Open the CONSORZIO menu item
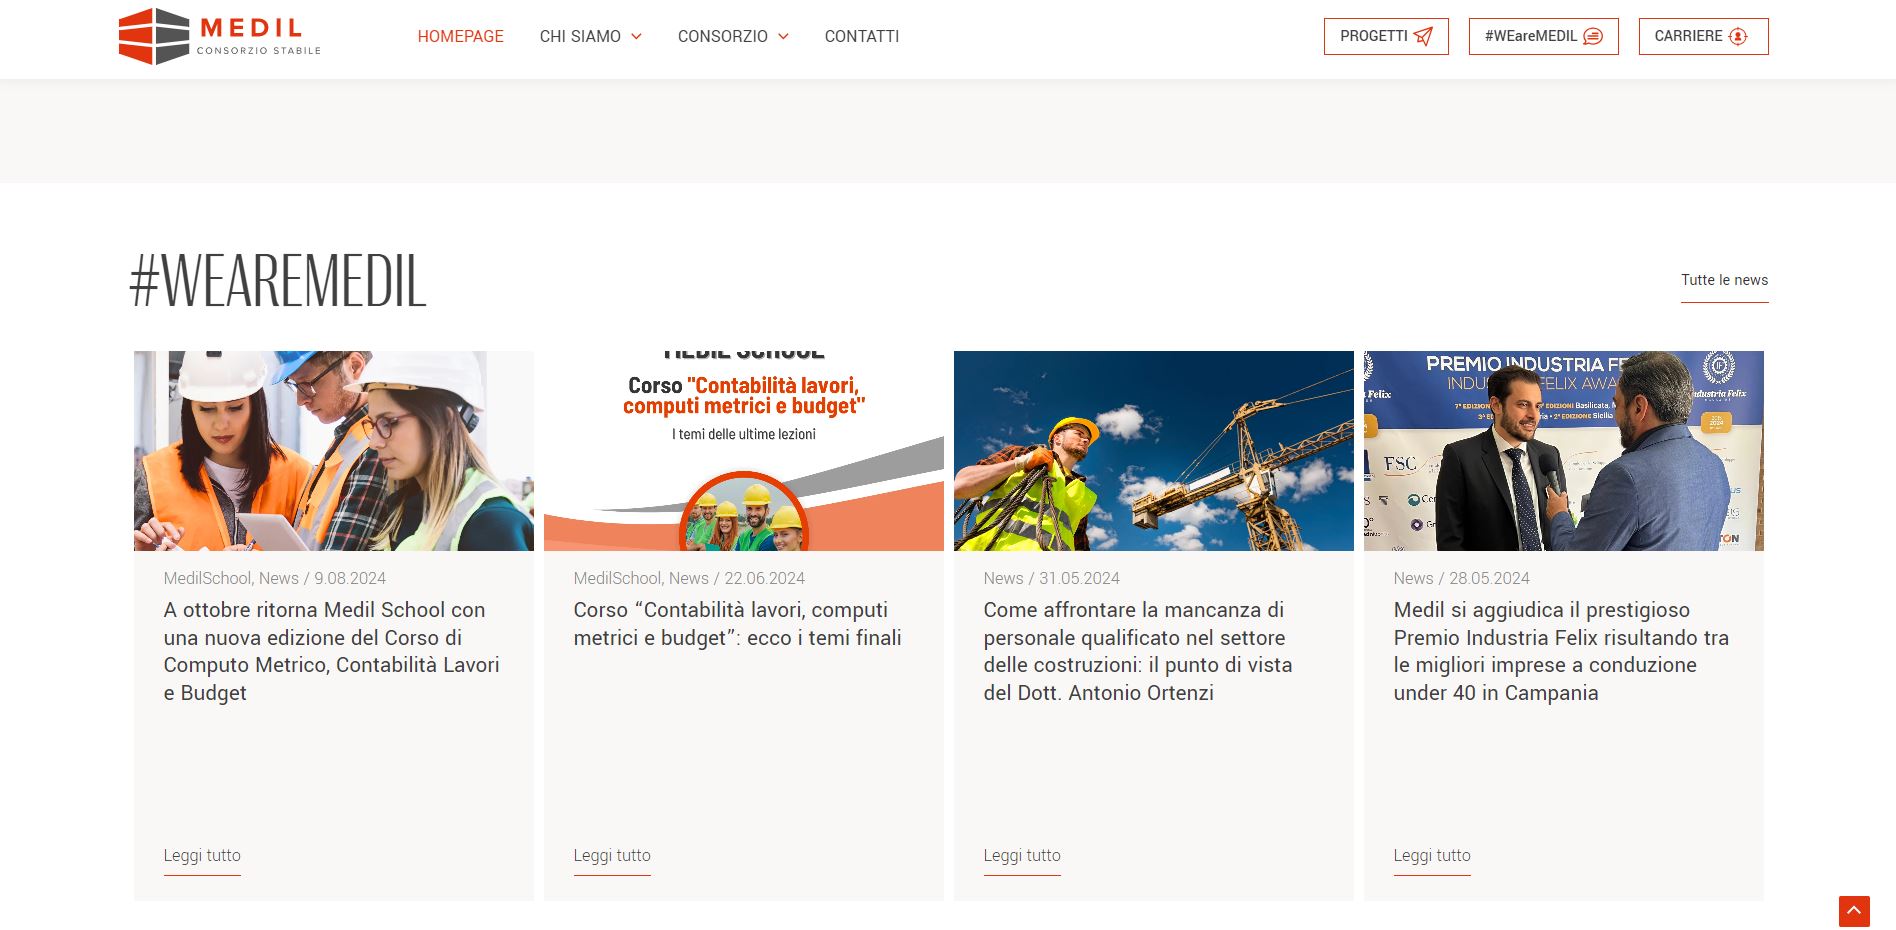The width and height of the screenshot is (1896, 930). (723, 36)
